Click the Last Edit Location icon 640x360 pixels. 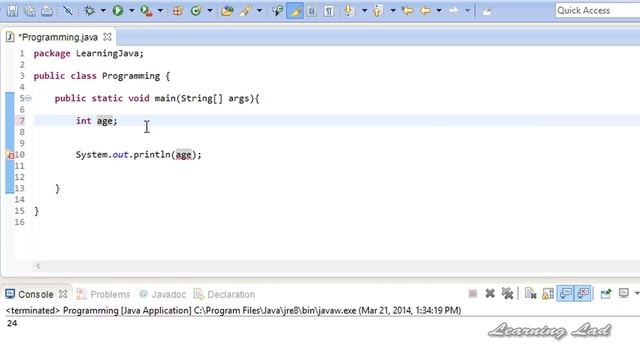point(407,11)
